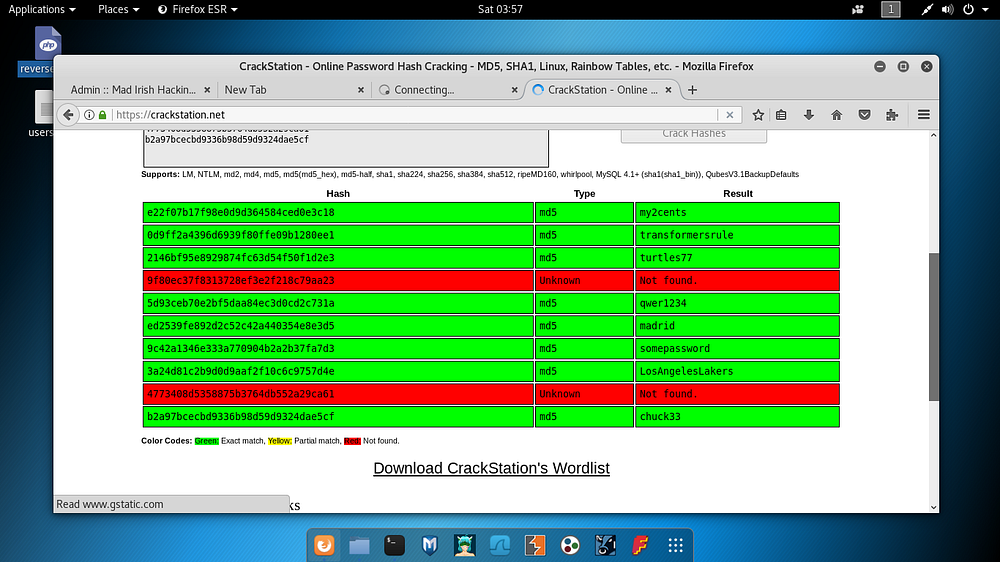The width and height of the screenshot is (1000, 562).
Task: Launch Wireshark fin icon in the dock
Action: point(500,545)
